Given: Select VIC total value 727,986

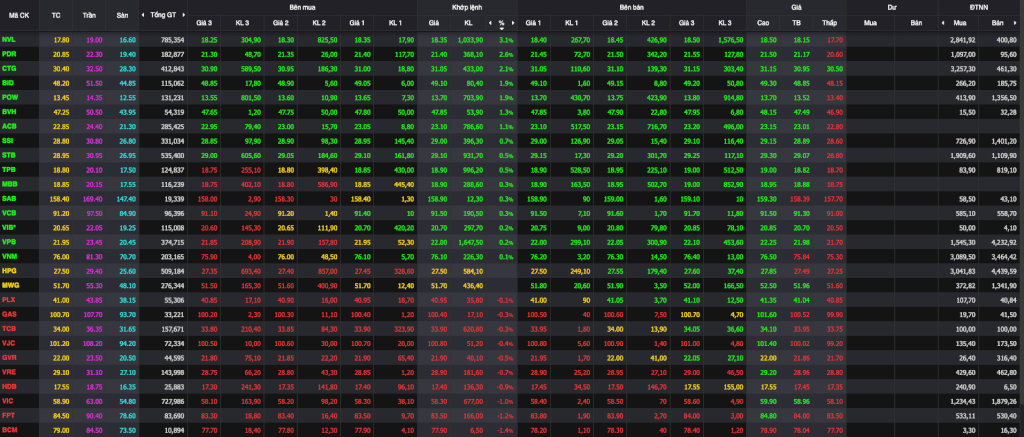Looking at the screenshot, I should 172,400.
